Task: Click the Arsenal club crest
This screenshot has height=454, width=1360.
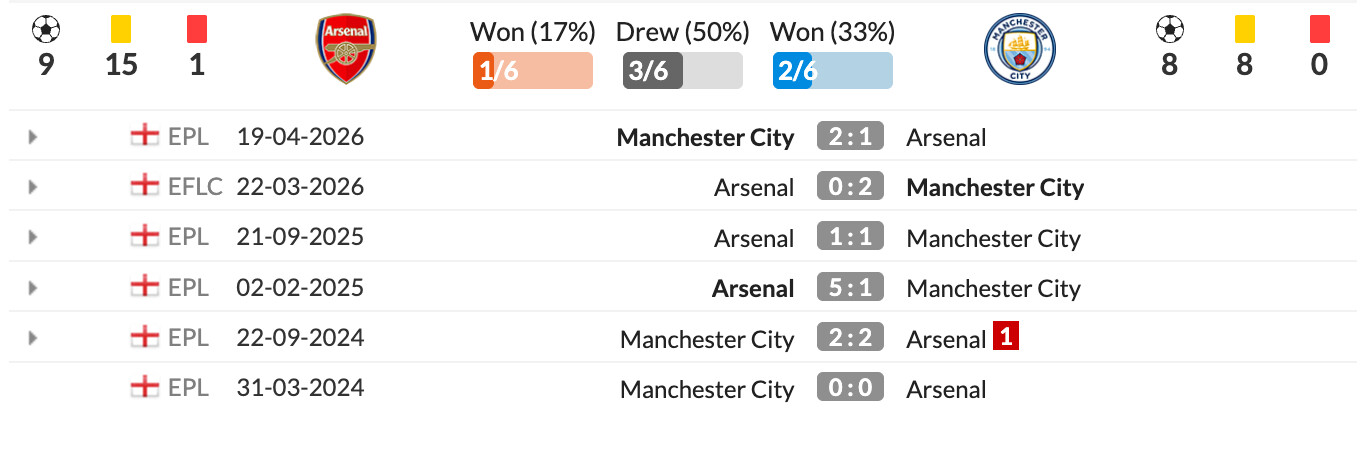Action: click(x=346, y=49)
